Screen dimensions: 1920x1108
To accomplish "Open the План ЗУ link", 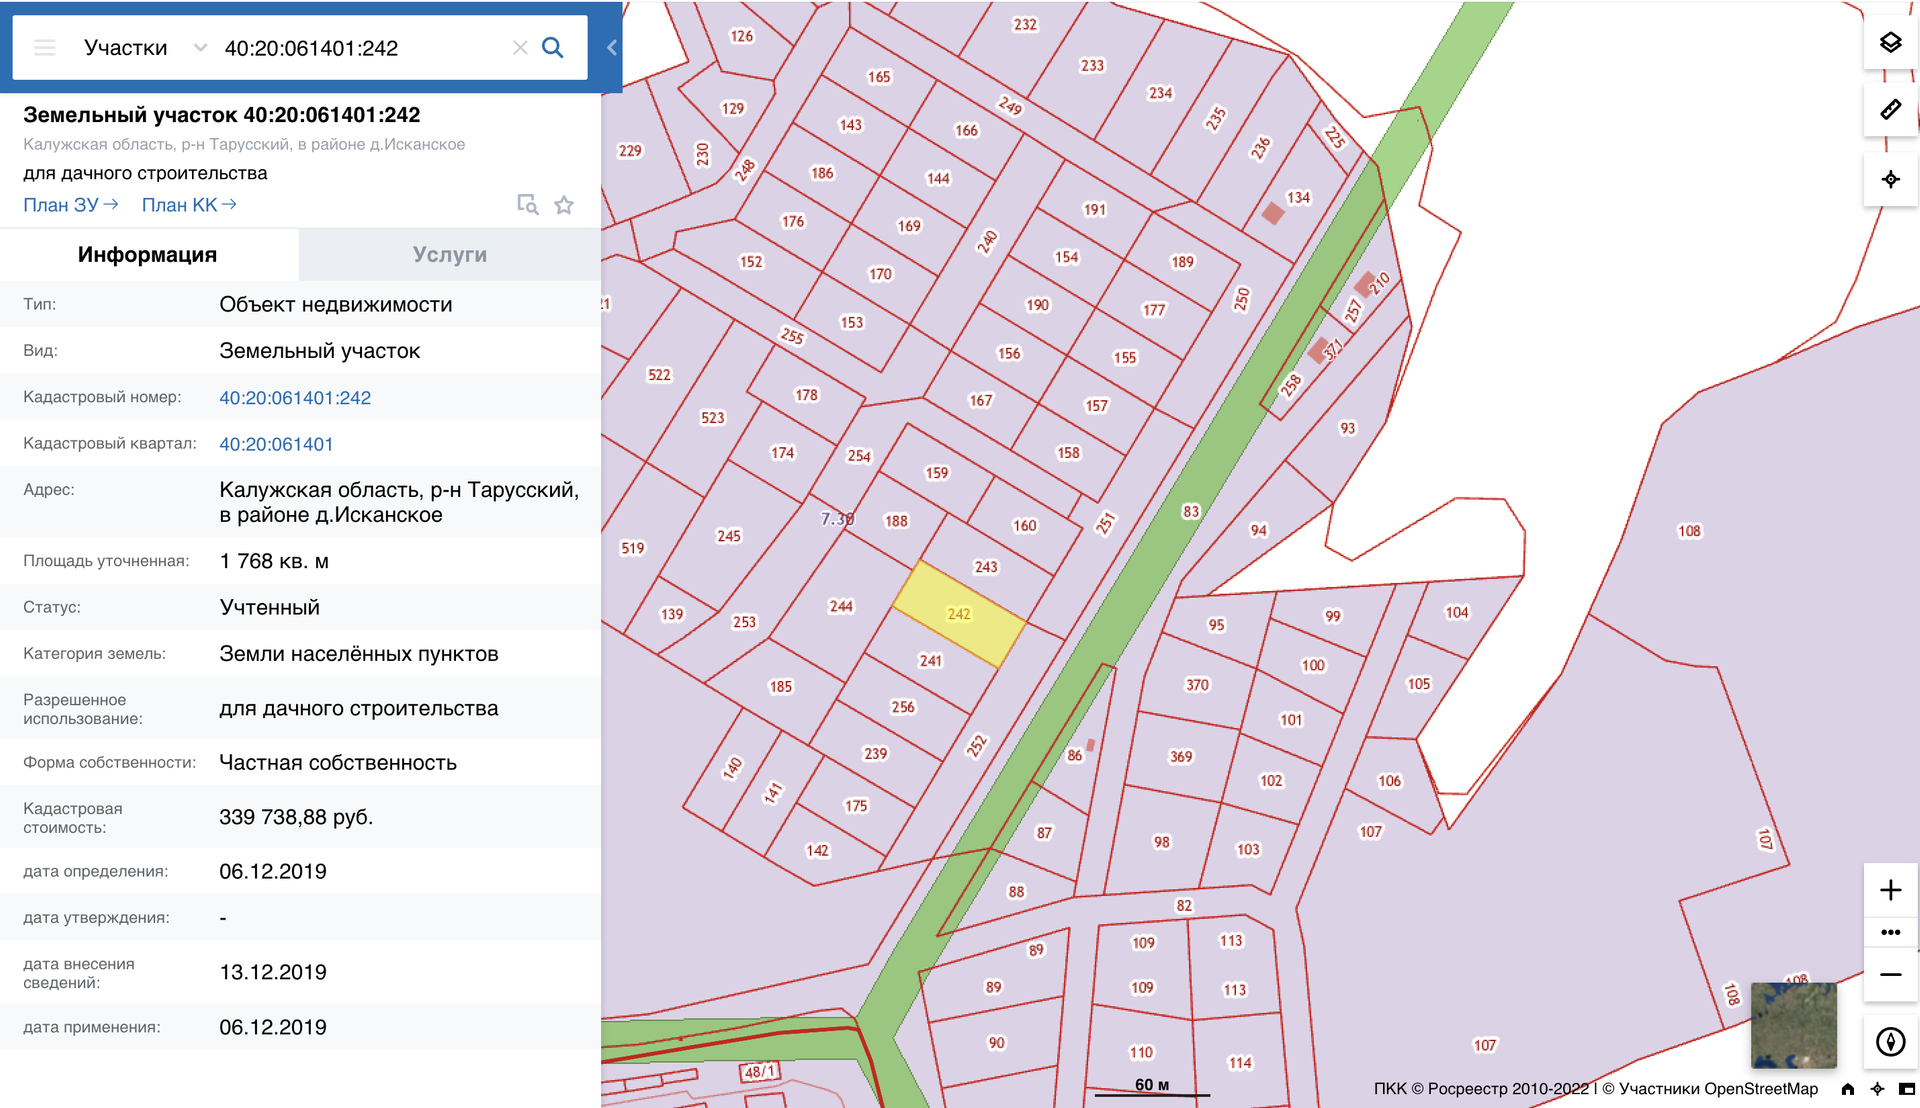I will tap(70, 205).
